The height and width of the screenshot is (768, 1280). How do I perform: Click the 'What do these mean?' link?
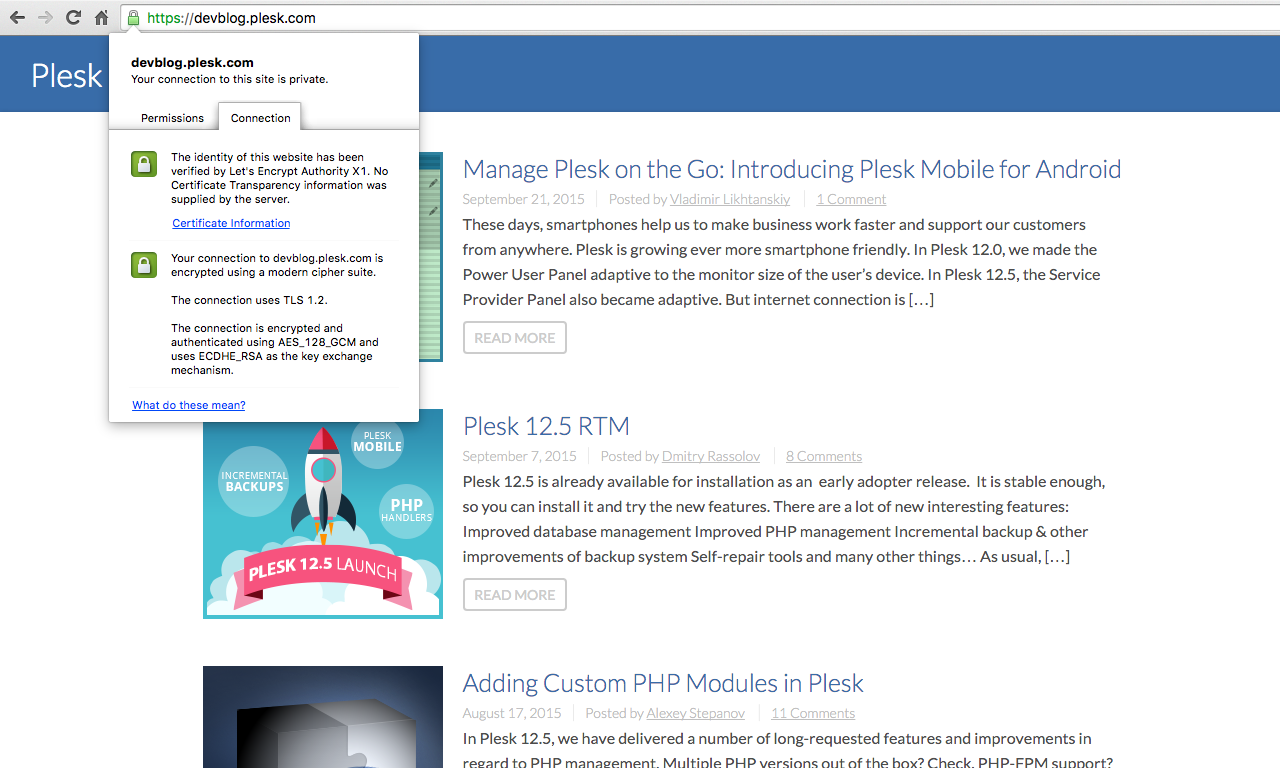(x=188, y=405)
